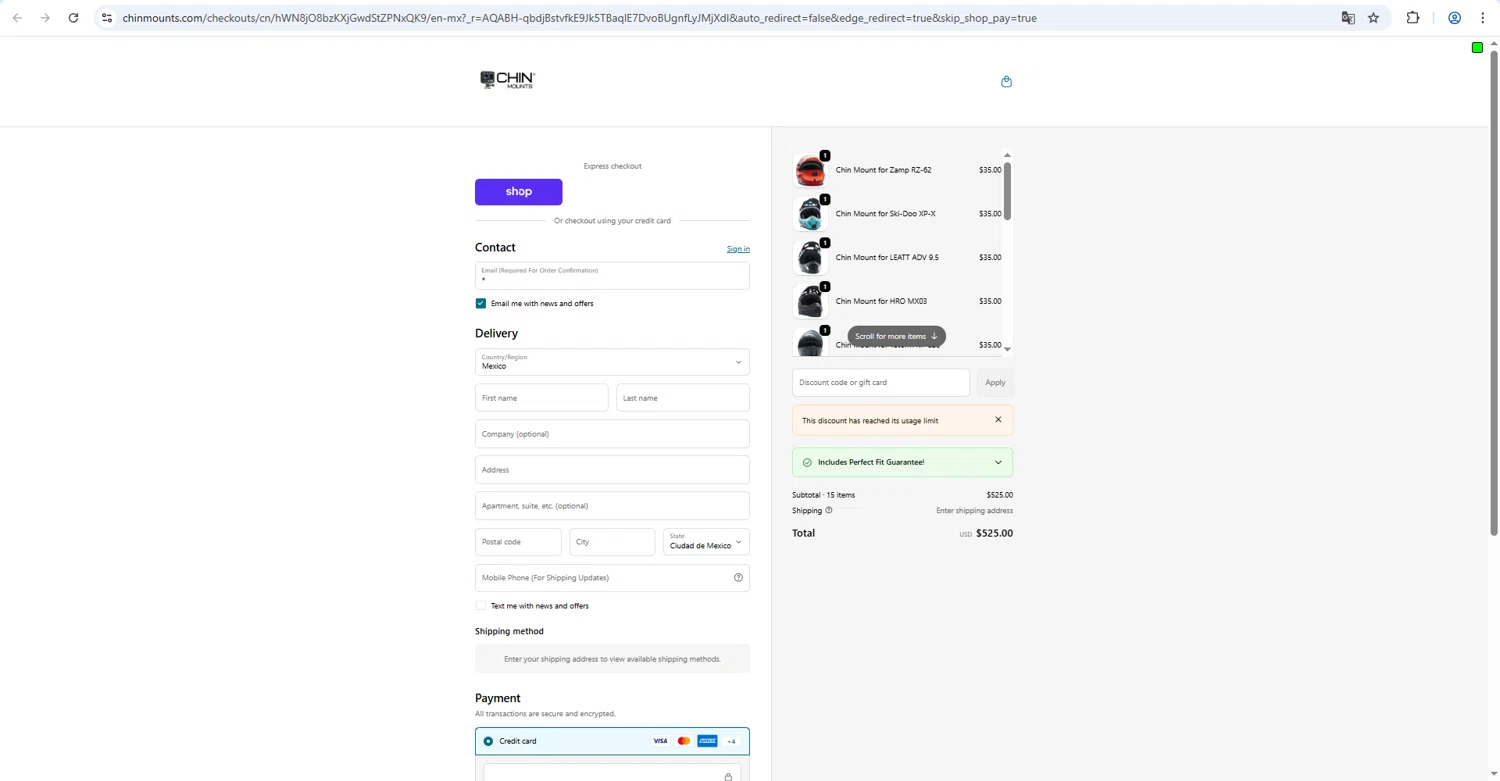Click Chin Mount for HRO MX03 text
This screenshot has height=781, width=1500.
click(x=881, y=302)
